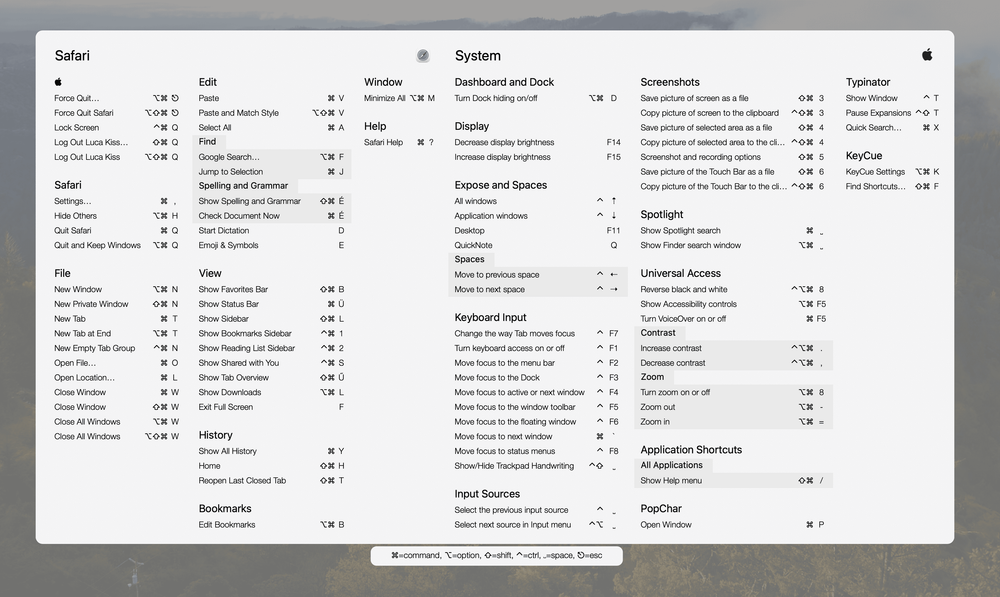Choose Jump to Selection
1000x597 pixels.
pos(272,172)
